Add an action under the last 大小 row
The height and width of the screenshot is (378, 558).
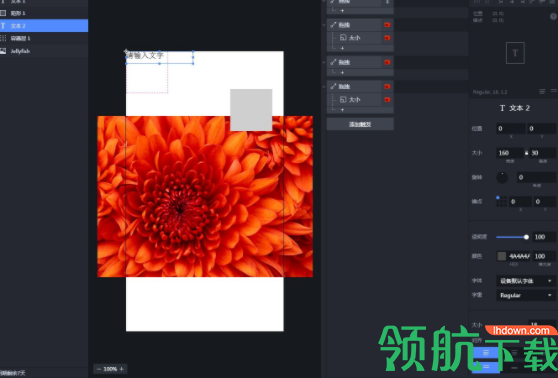click(342, 110)
